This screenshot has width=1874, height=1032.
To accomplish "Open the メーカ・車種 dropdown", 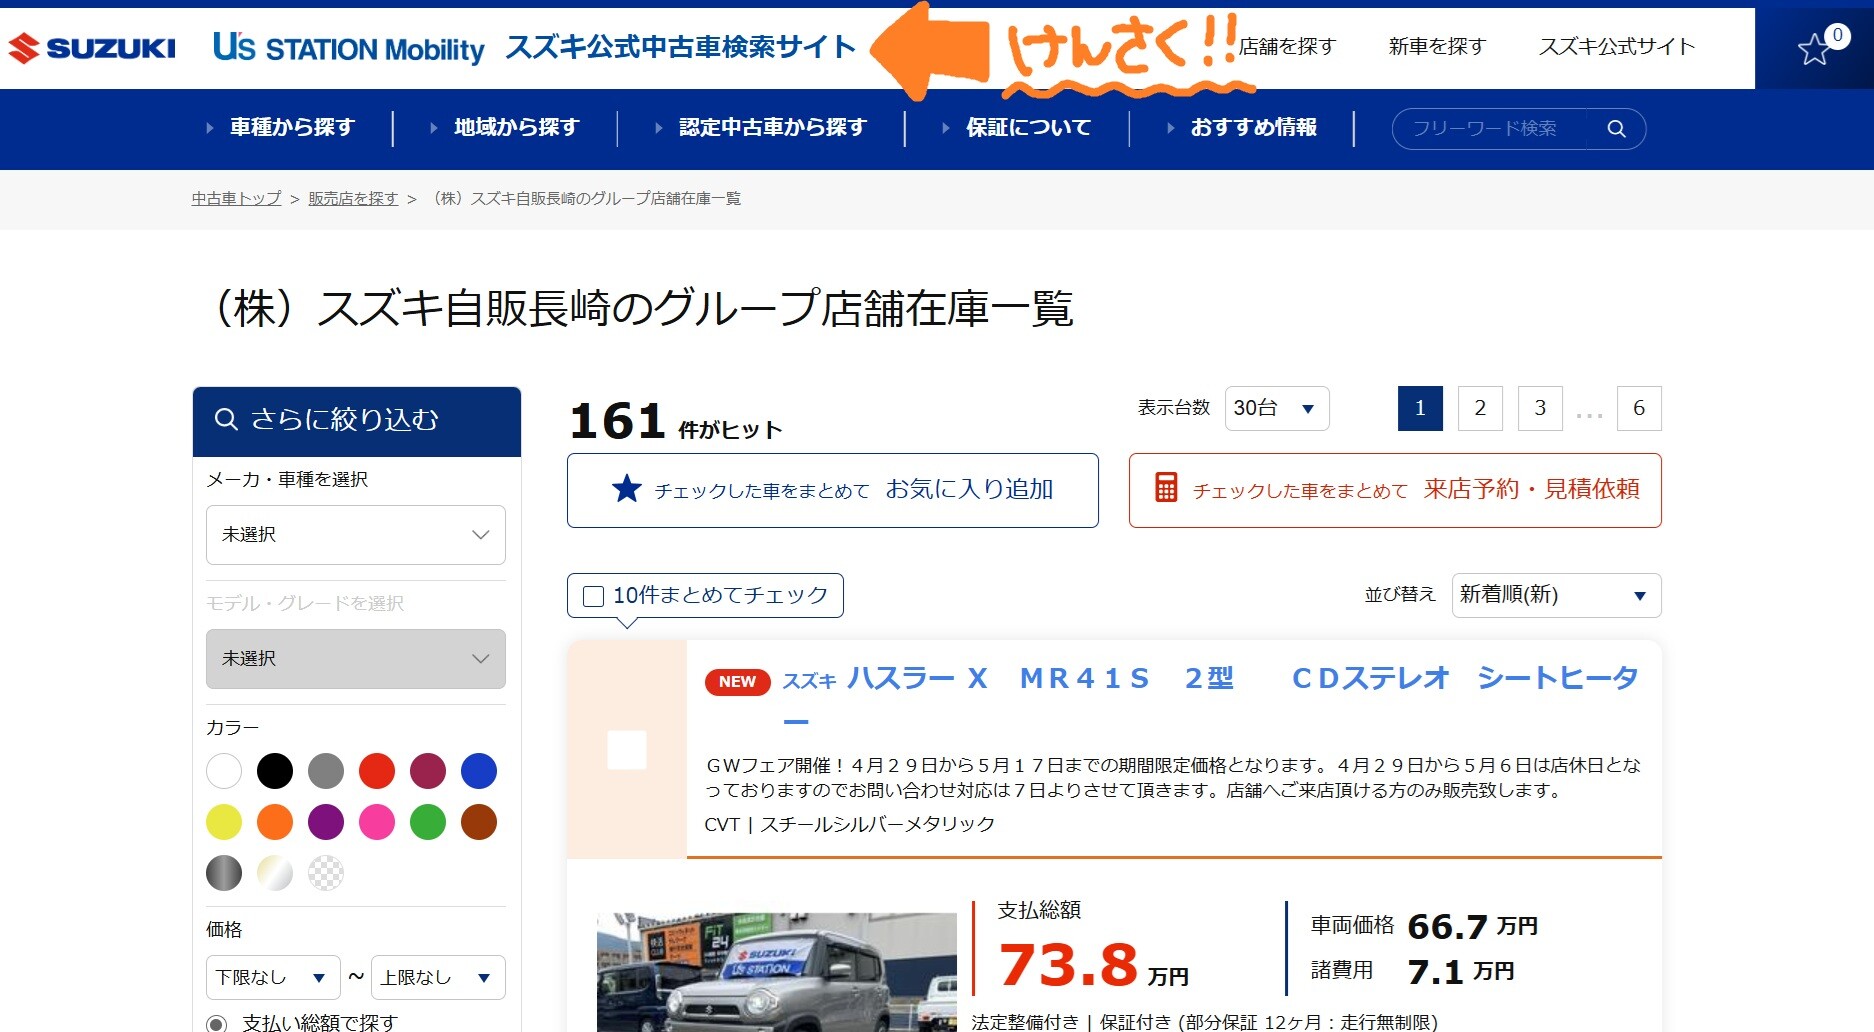I will click(x=355, y=535).
